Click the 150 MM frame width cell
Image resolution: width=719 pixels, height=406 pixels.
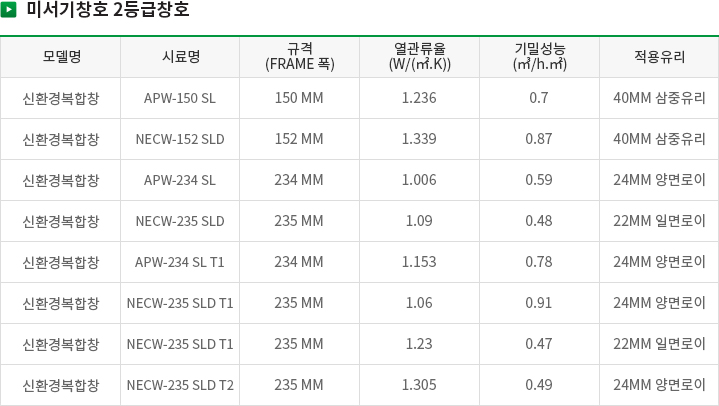(299, 98)
